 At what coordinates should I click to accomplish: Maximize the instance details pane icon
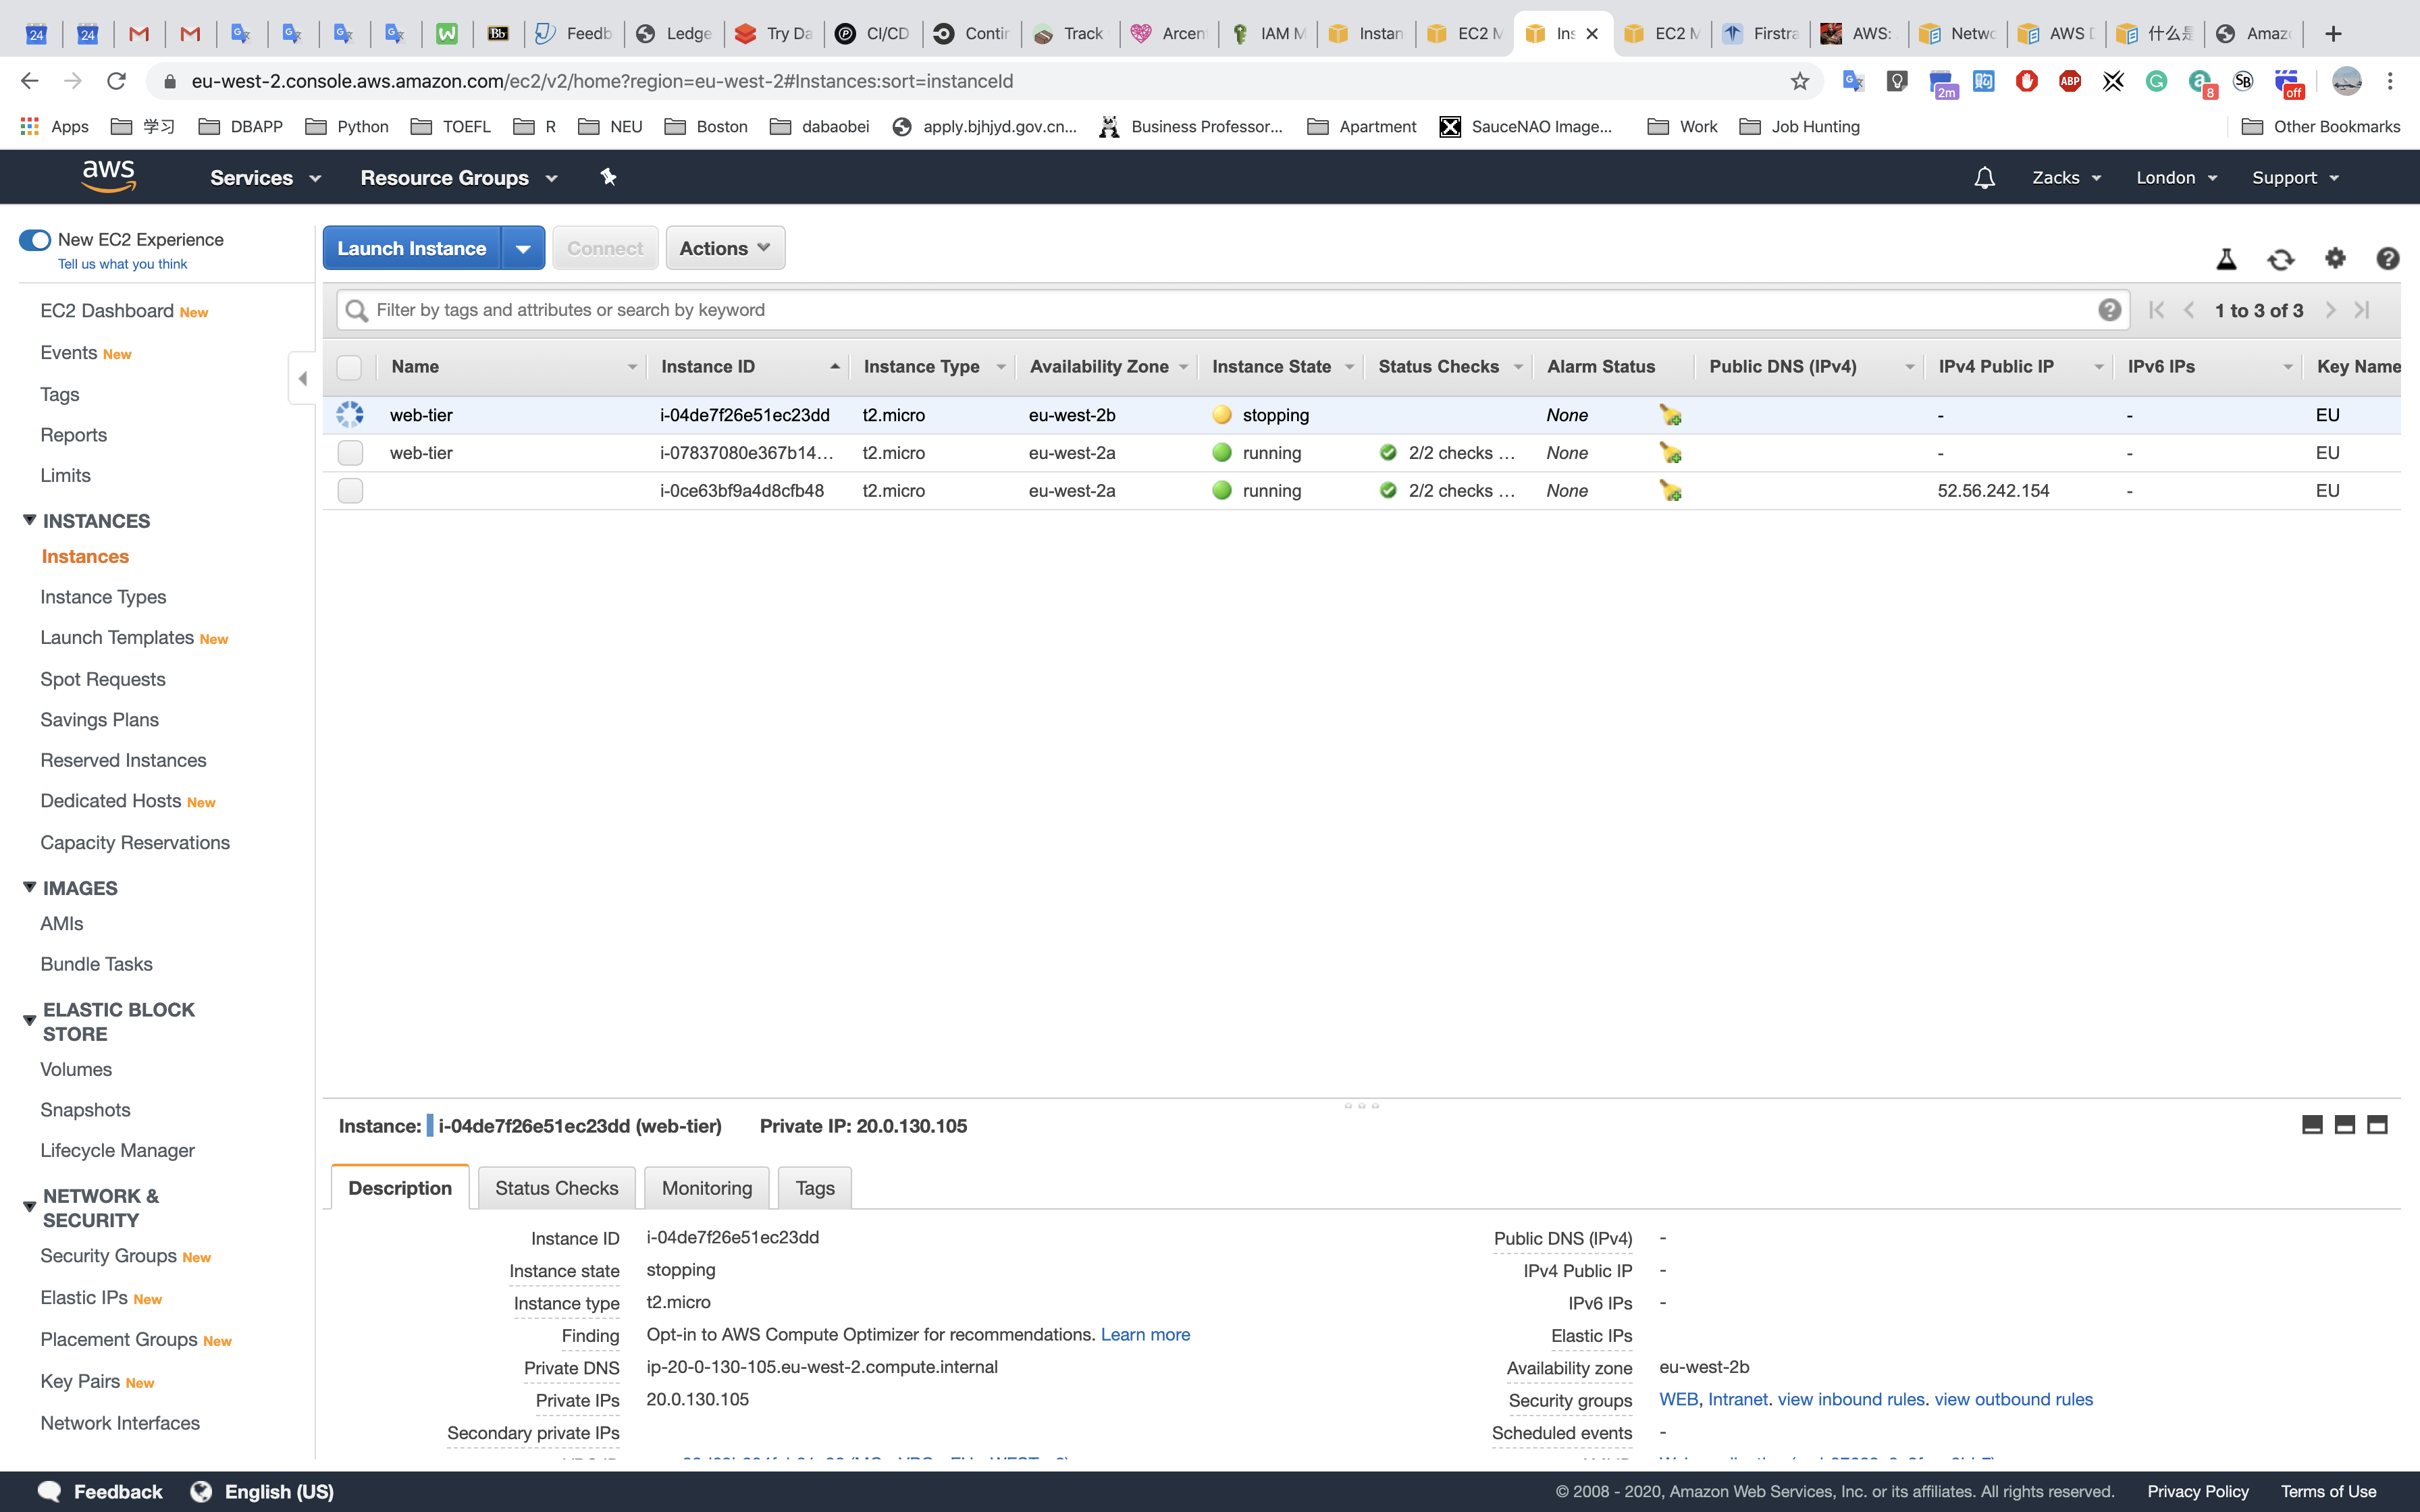(2377, 1125)
